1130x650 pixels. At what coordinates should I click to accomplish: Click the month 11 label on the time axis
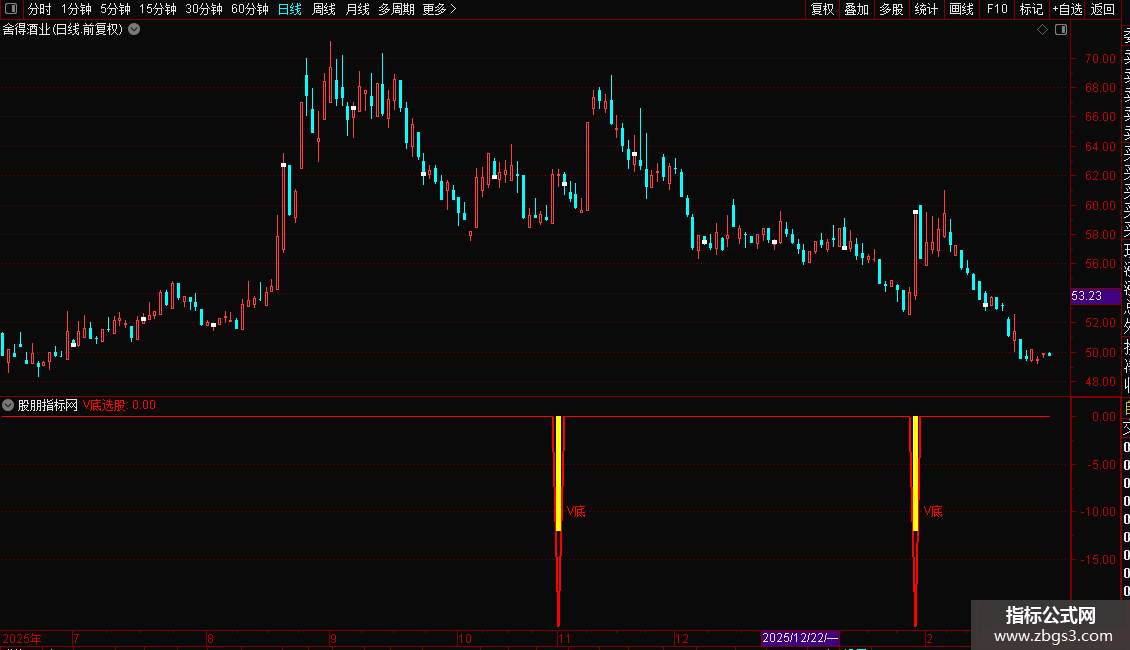(x=564, y=638)
